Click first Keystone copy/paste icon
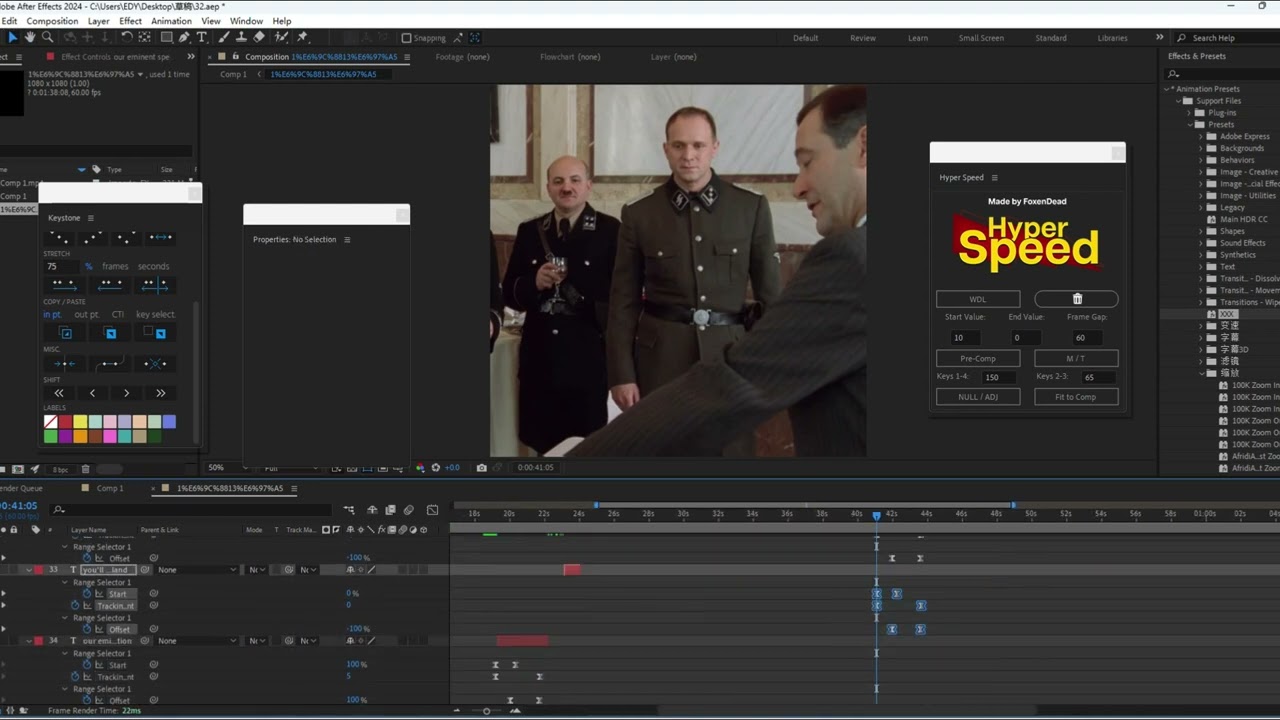Viewport: 1280px width, 720px height. point(66,333)
